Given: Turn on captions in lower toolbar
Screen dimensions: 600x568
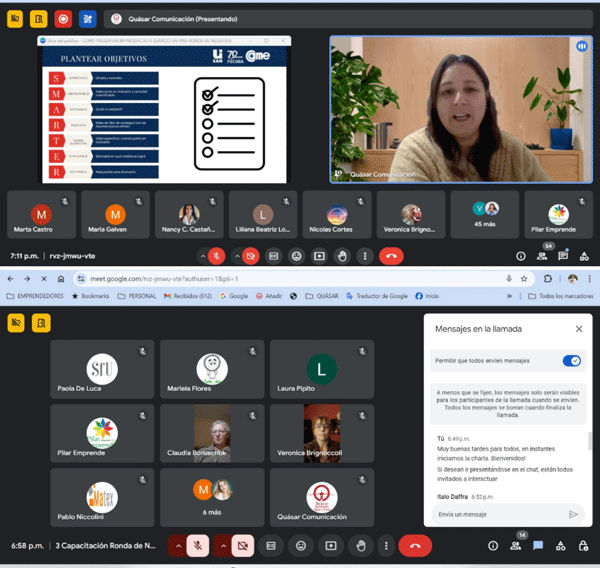Looking at the screenshot, I should point(270,546).
